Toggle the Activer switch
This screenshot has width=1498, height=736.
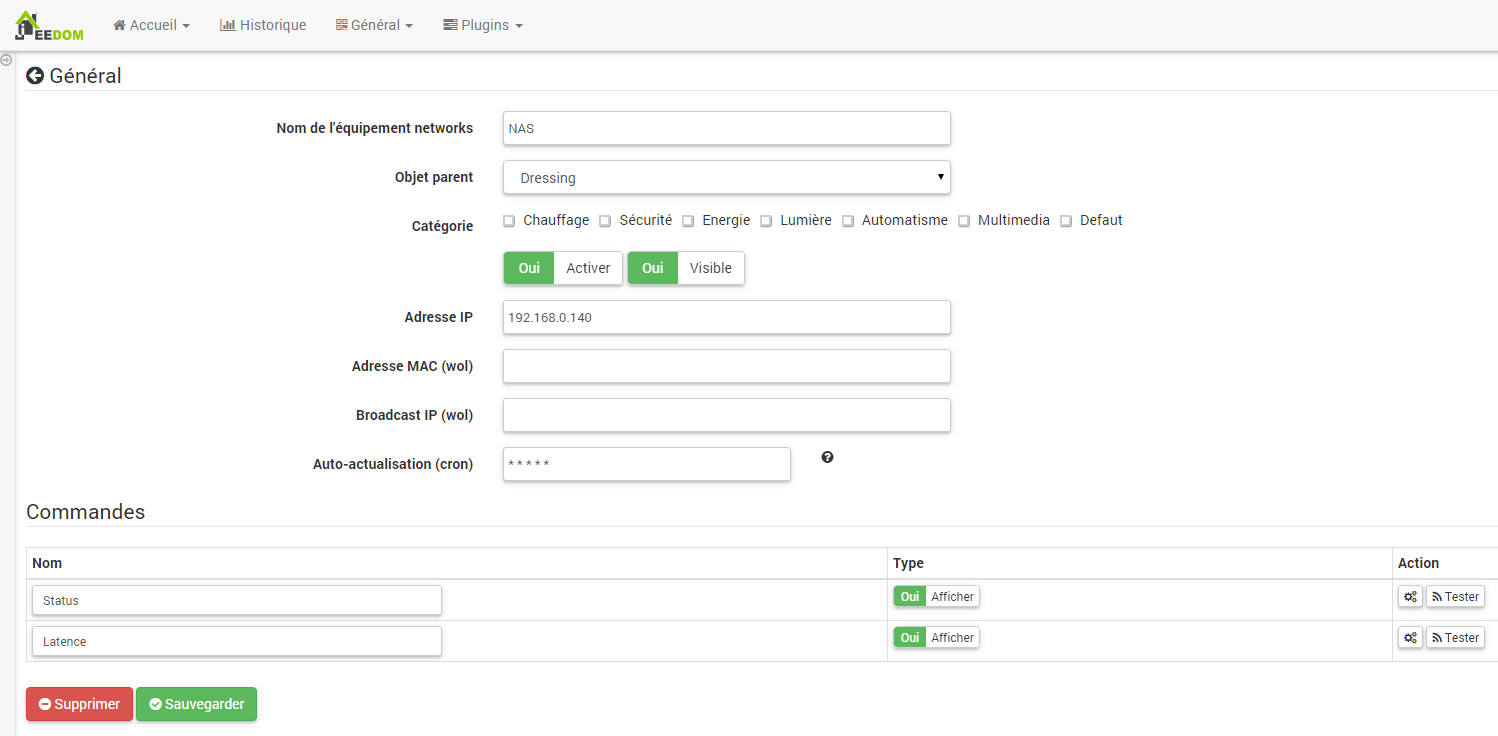563,268
